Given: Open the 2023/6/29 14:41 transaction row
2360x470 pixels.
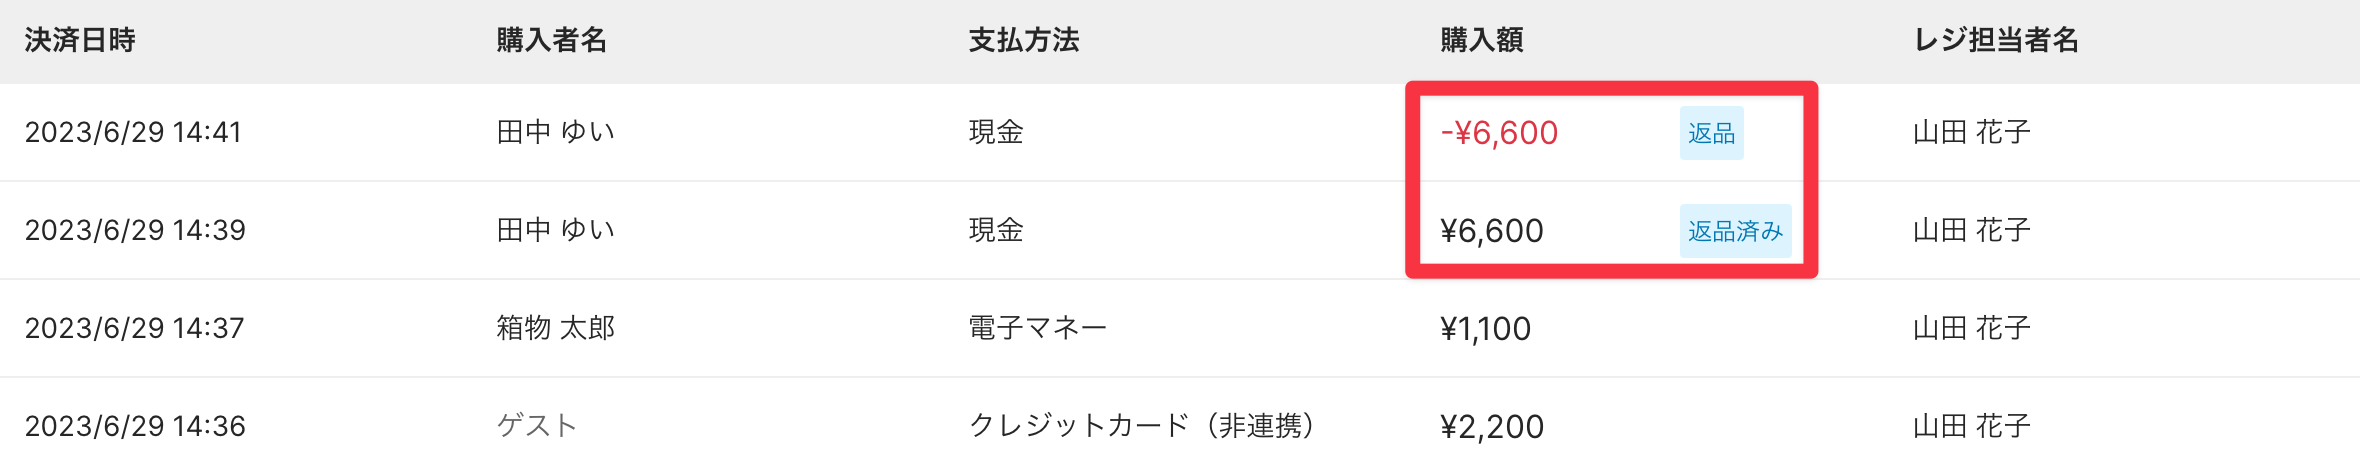Looking at the screenshot, I should pyautogui.click(x=133, y=133).
